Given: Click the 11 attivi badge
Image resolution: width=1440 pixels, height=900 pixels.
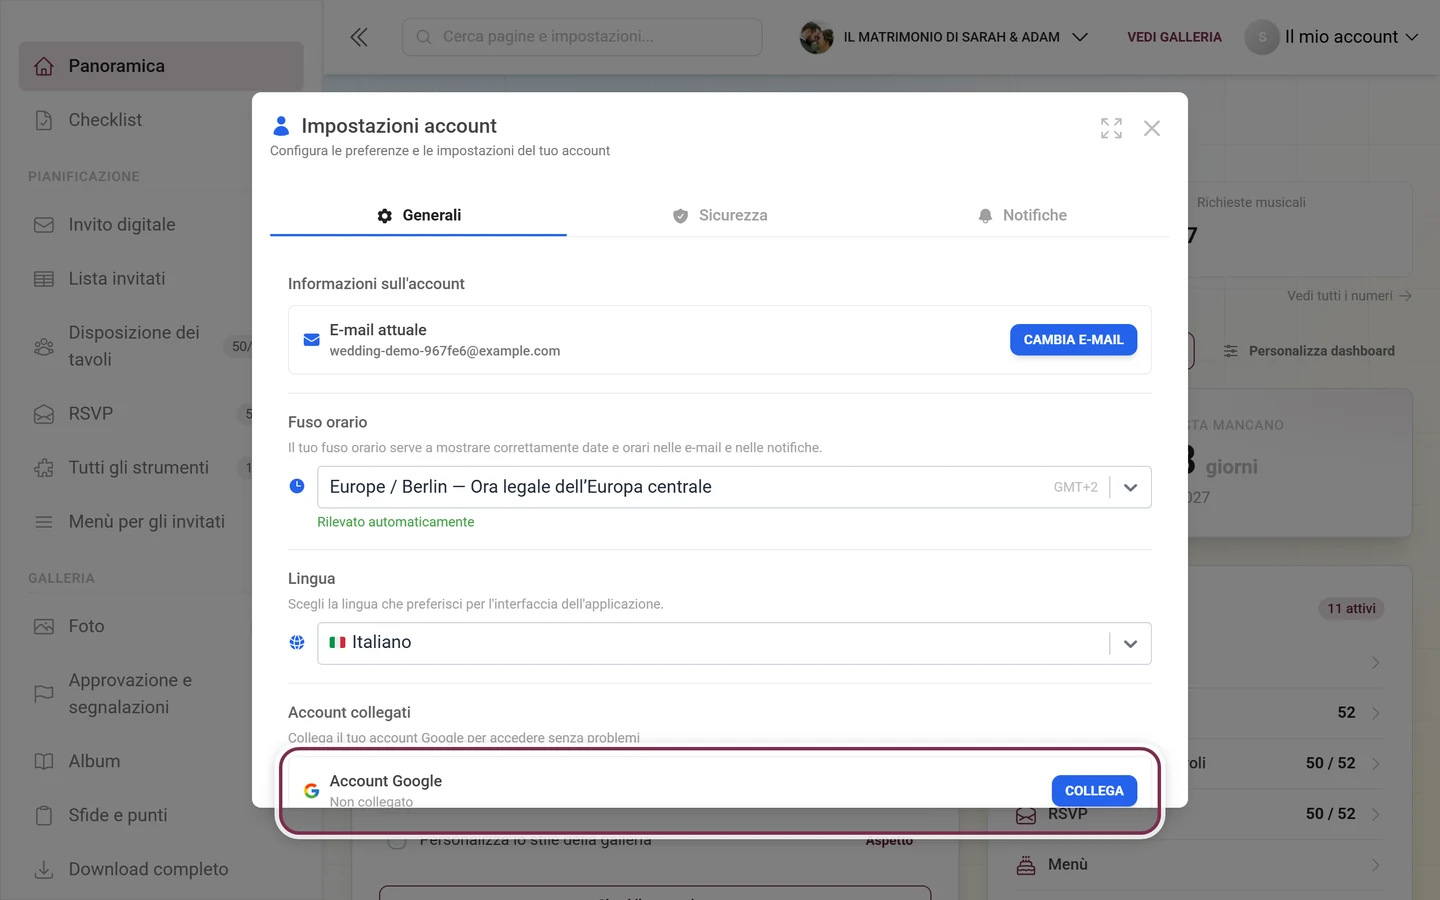Looking at the screenshot, I should coord(1352,609).
